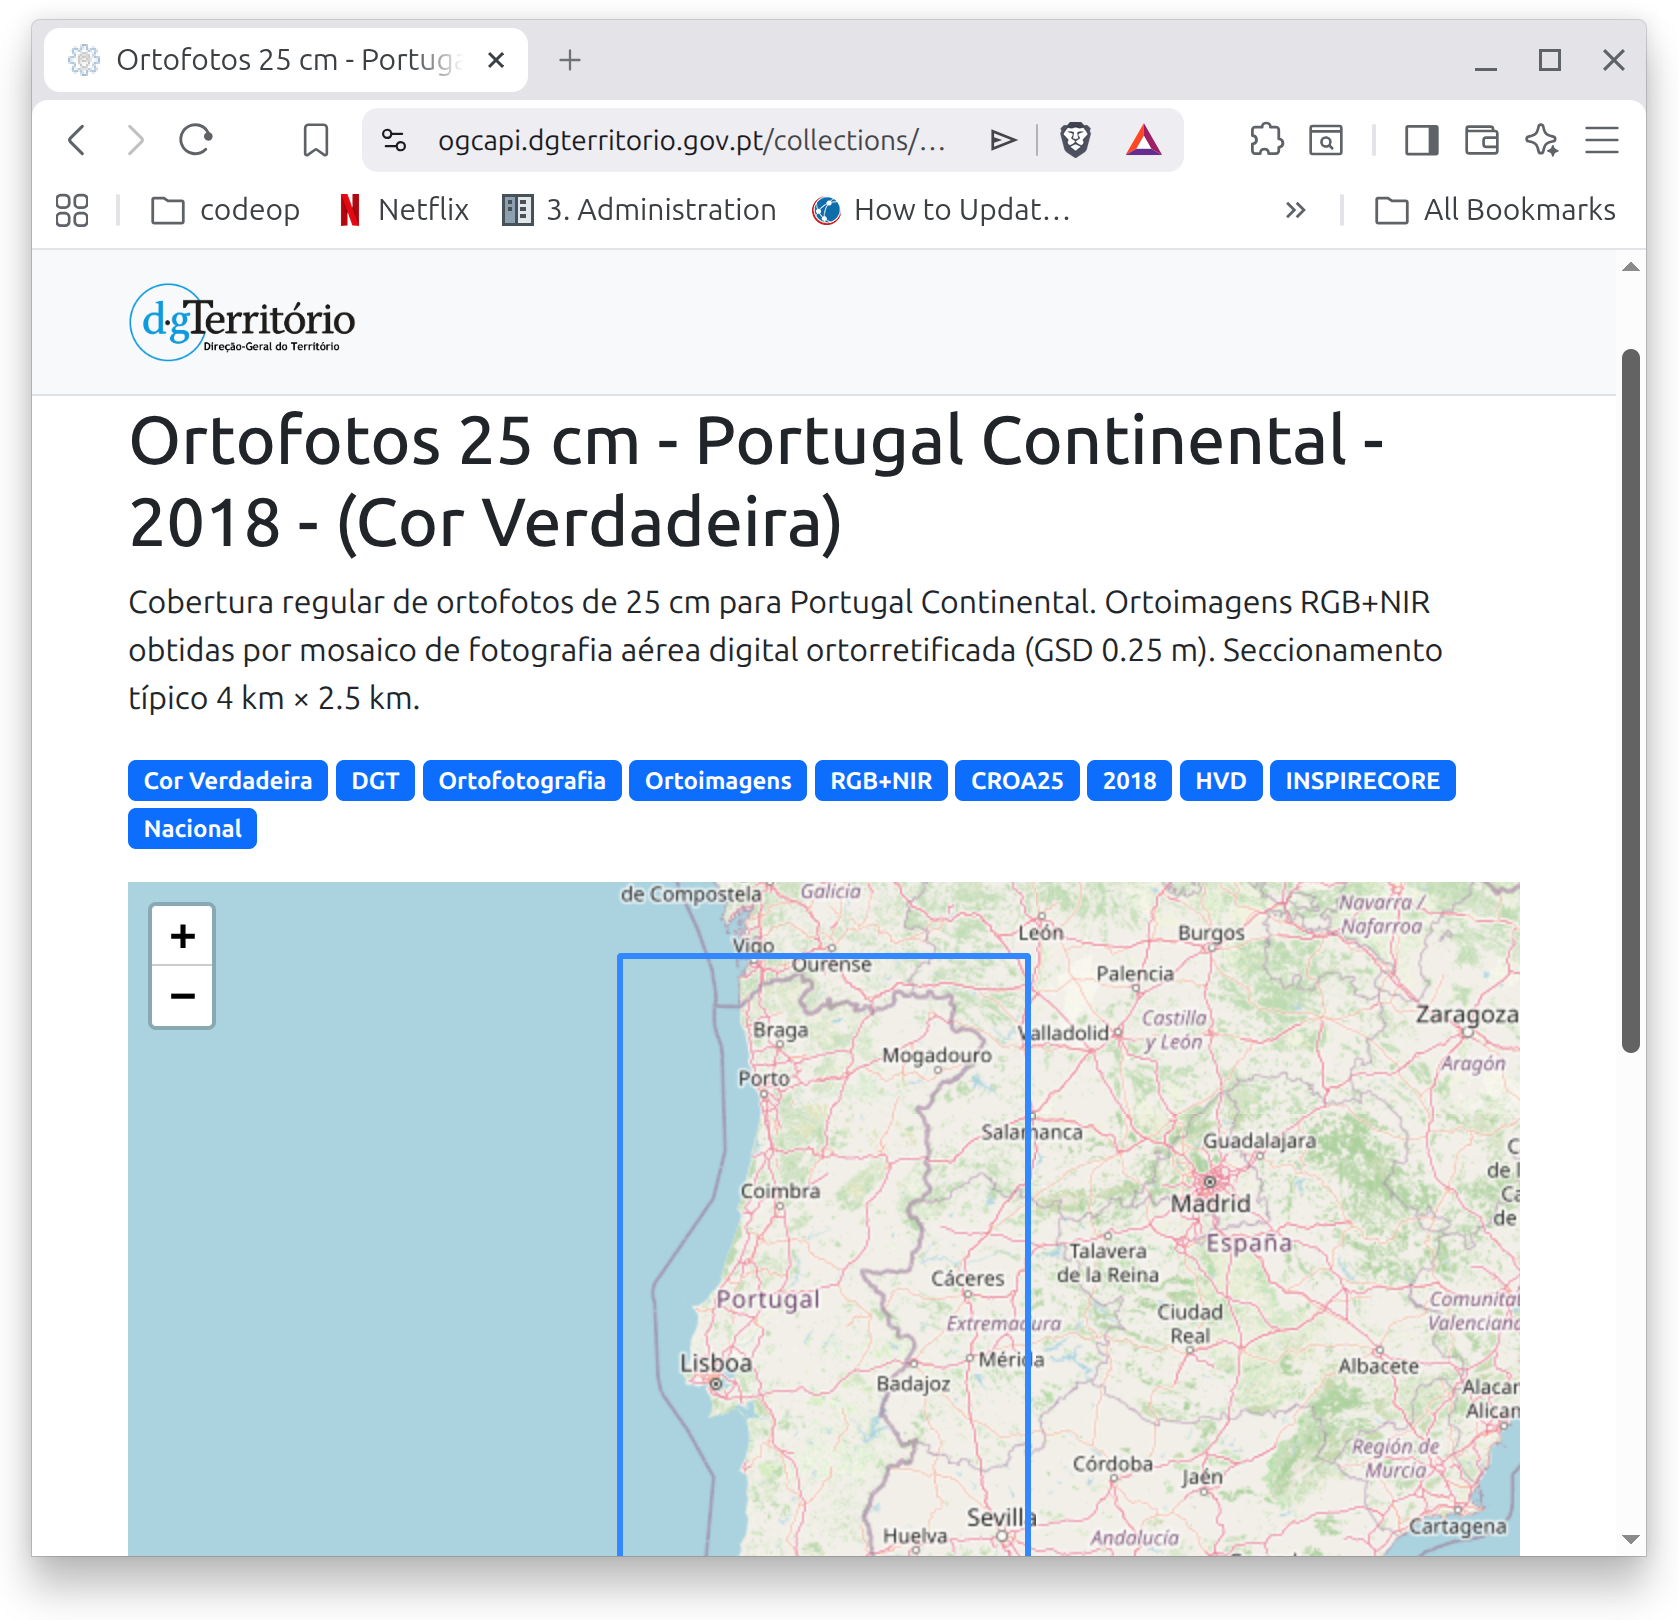The width and height of the screenshot is (1678, 1620).
Task: Go back to the previous page
Action: [77, 140]
